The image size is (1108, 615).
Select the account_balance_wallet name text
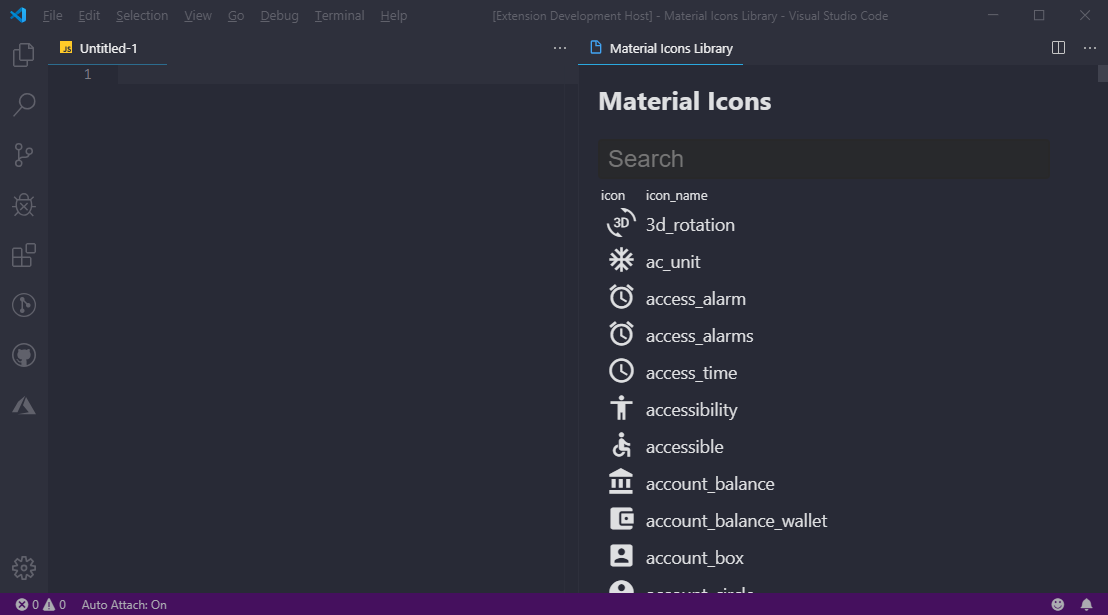click(x=736, y=521)
